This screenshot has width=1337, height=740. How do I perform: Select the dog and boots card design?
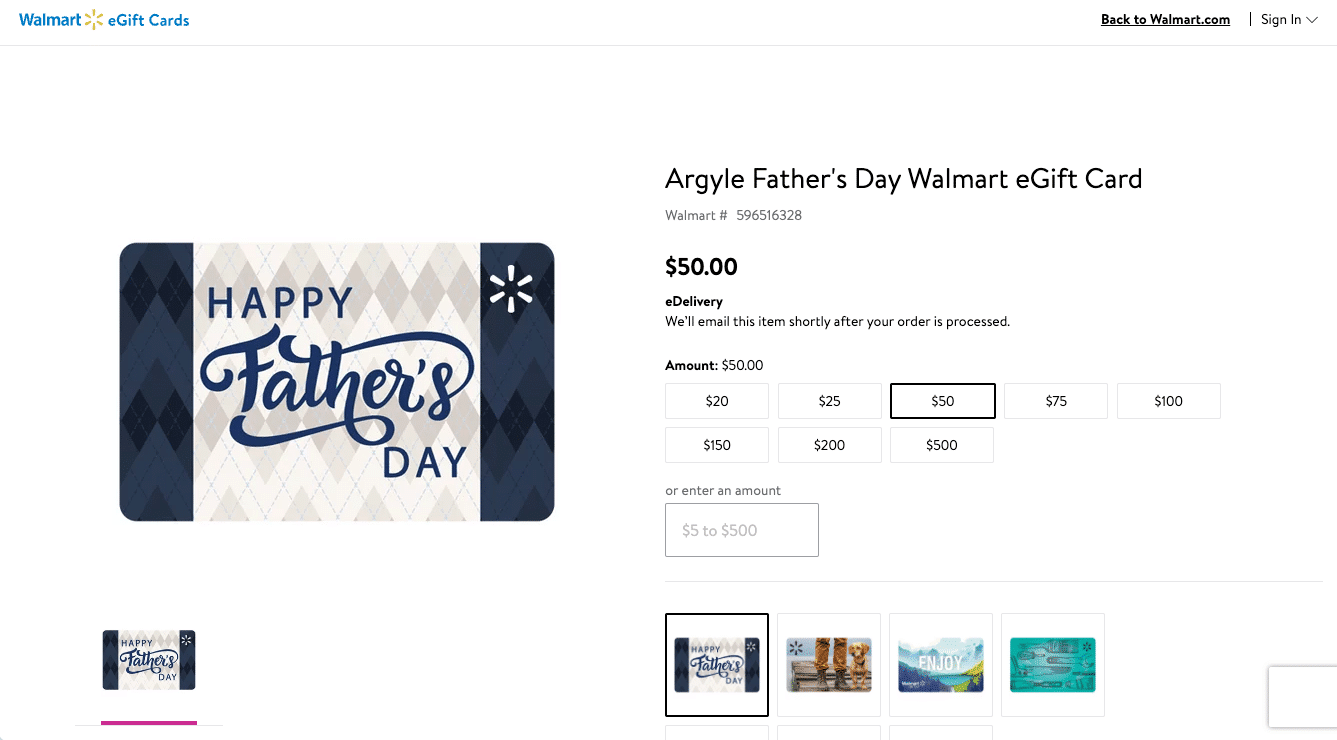[x=828, y=664]
